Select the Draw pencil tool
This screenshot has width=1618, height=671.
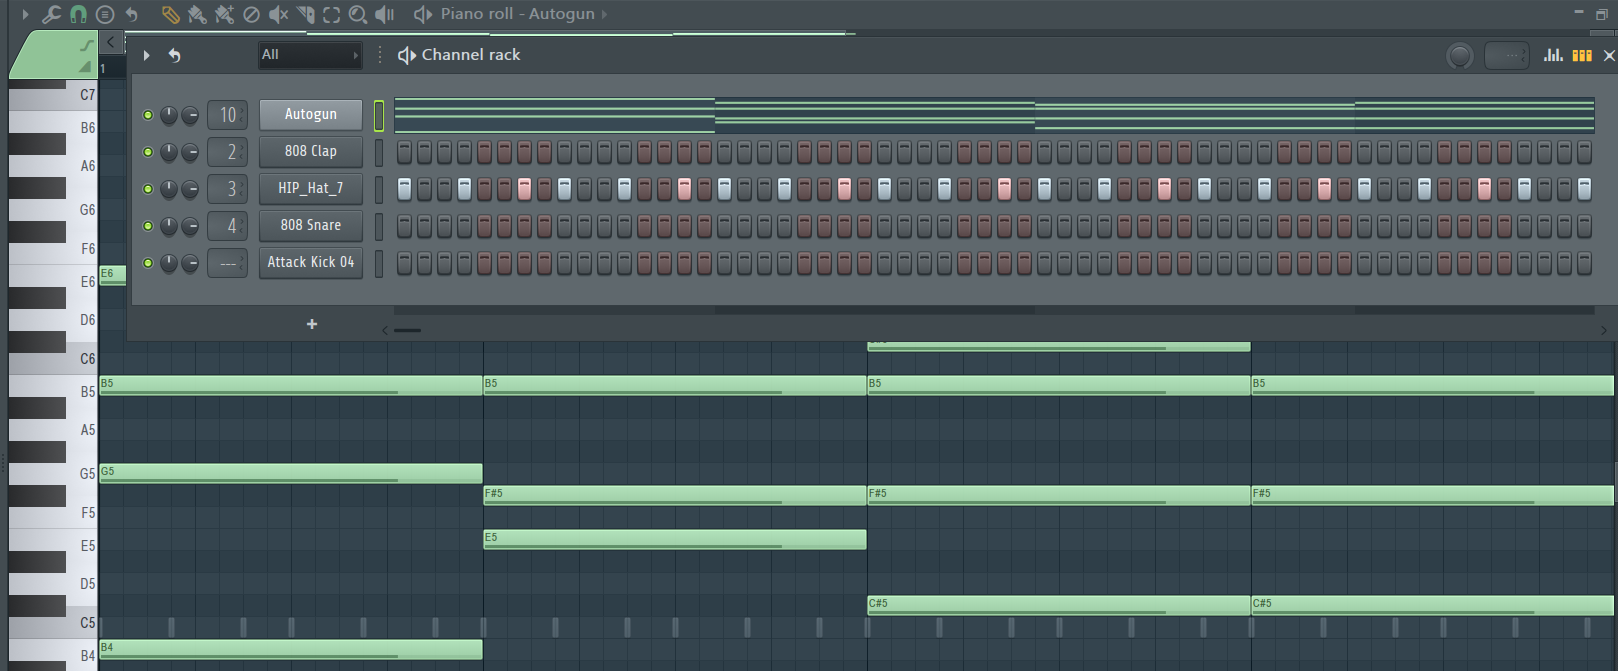tap(170, 14)
